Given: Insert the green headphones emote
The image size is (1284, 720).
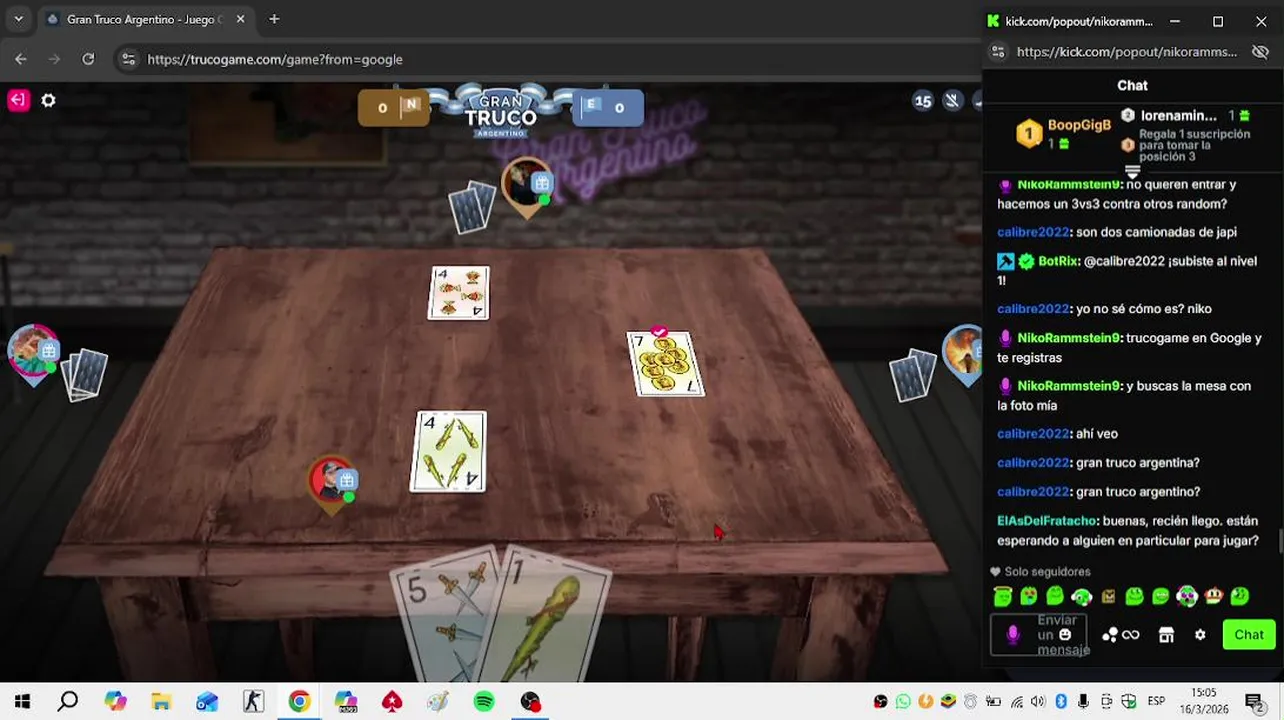Looking at the screenshot, I should (x=1081, y=597).
